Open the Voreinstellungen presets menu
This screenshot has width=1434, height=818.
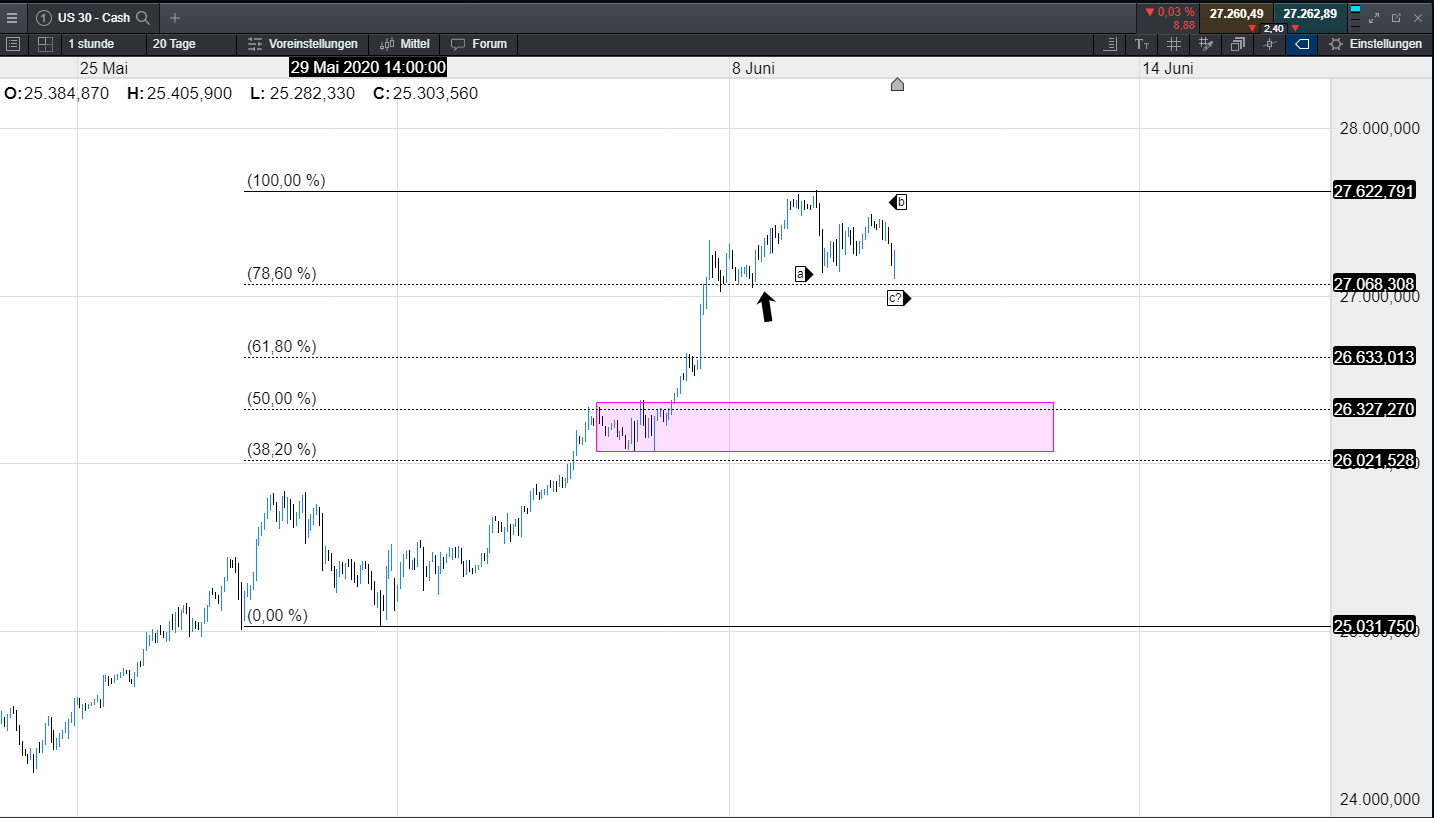coord(303,44)
